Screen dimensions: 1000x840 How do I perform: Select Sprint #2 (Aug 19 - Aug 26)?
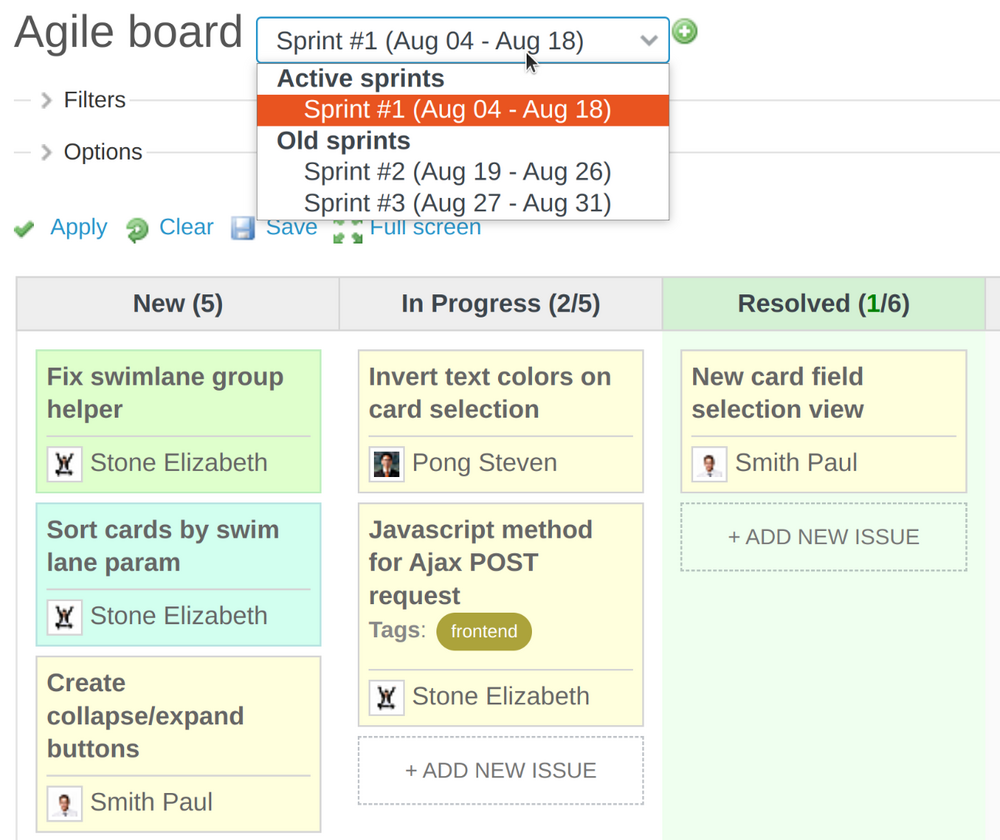tap(458, 171)
